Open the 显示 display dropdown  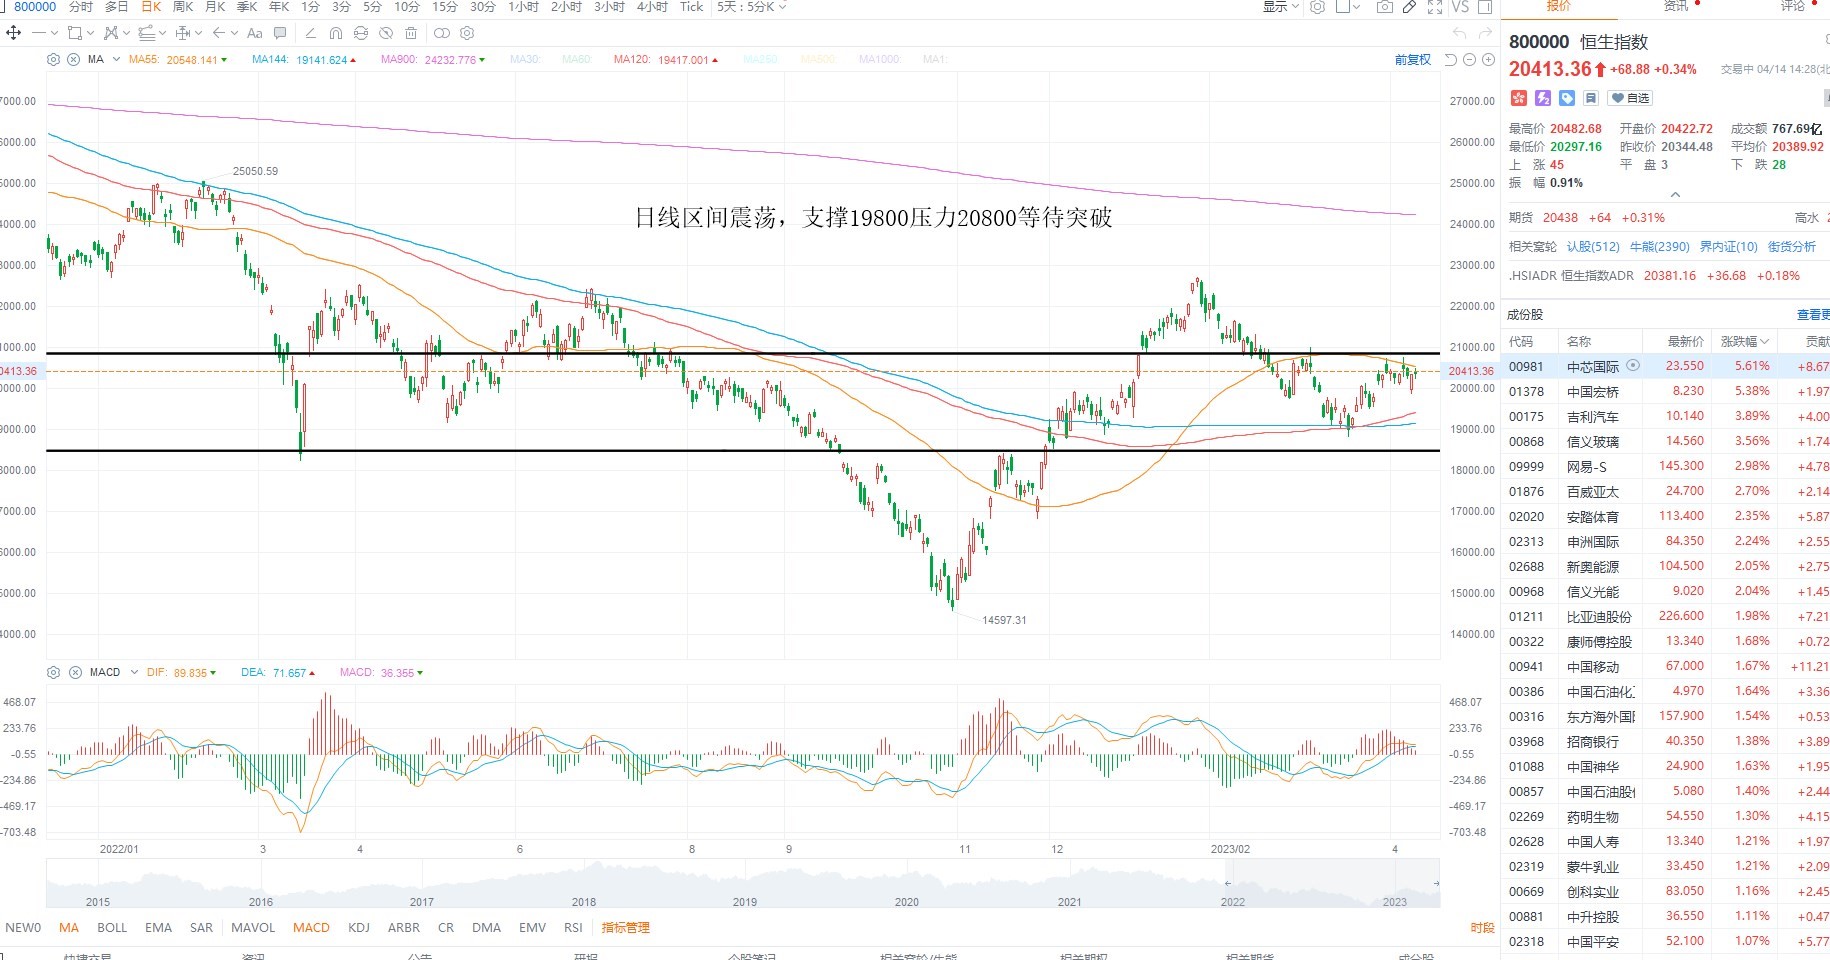[x=1280, y=7]
